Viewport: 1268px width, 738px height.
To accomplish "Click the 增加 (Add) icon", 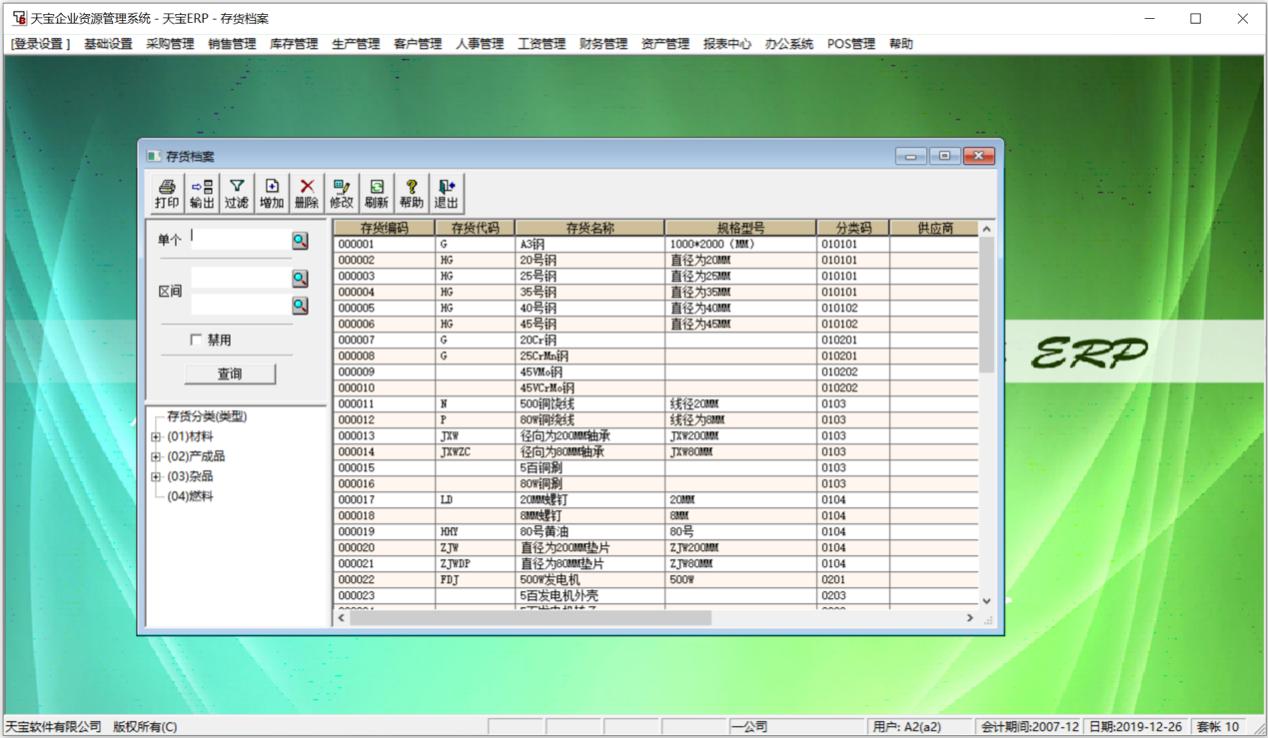I will tap(271, 190).
